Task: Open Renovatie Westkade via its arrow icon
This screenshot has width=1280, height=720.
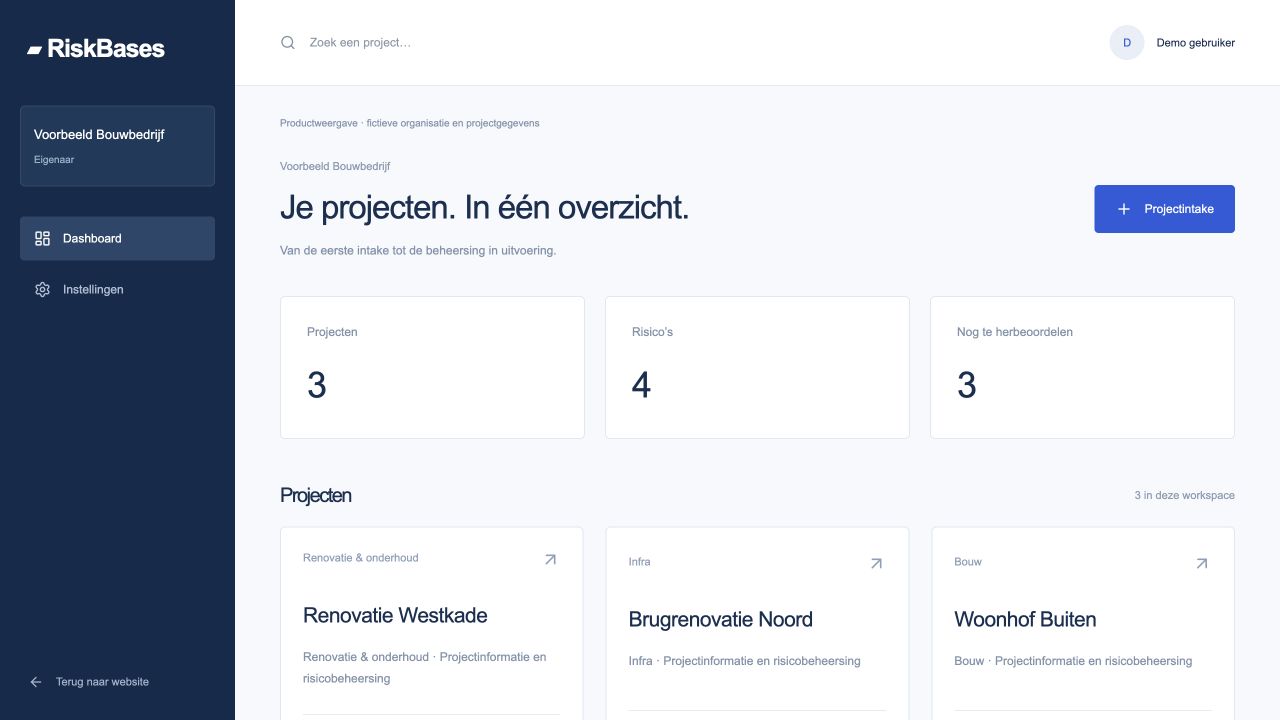Action: pos(550,559)
